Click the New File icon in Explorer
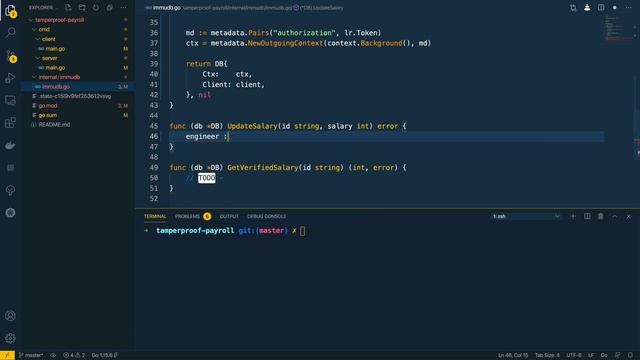Screen dimensions: 640x360 tap(68, 7)
